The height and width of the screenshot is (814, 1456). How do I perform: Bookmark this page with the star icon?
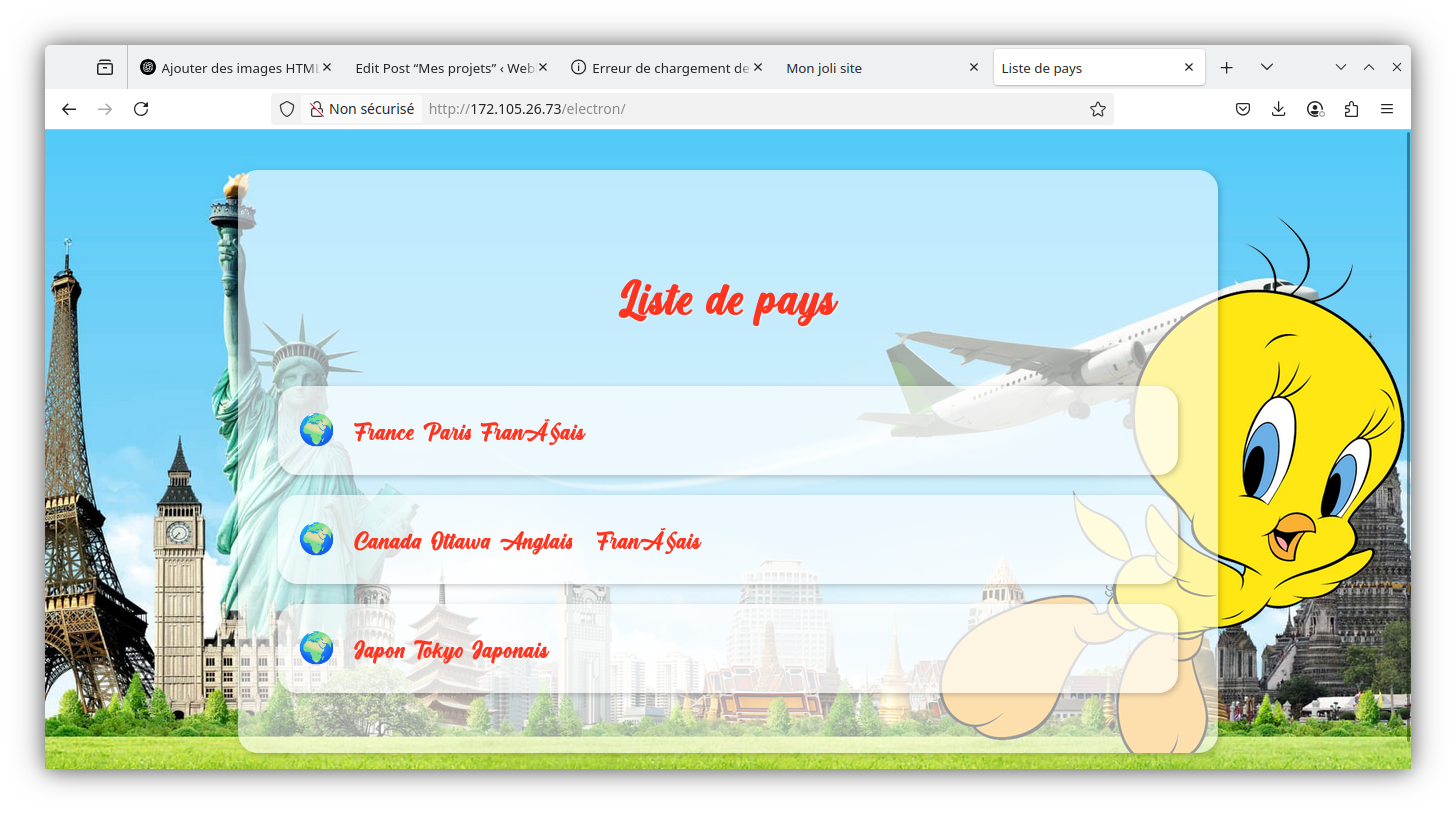click(1097, 109)
